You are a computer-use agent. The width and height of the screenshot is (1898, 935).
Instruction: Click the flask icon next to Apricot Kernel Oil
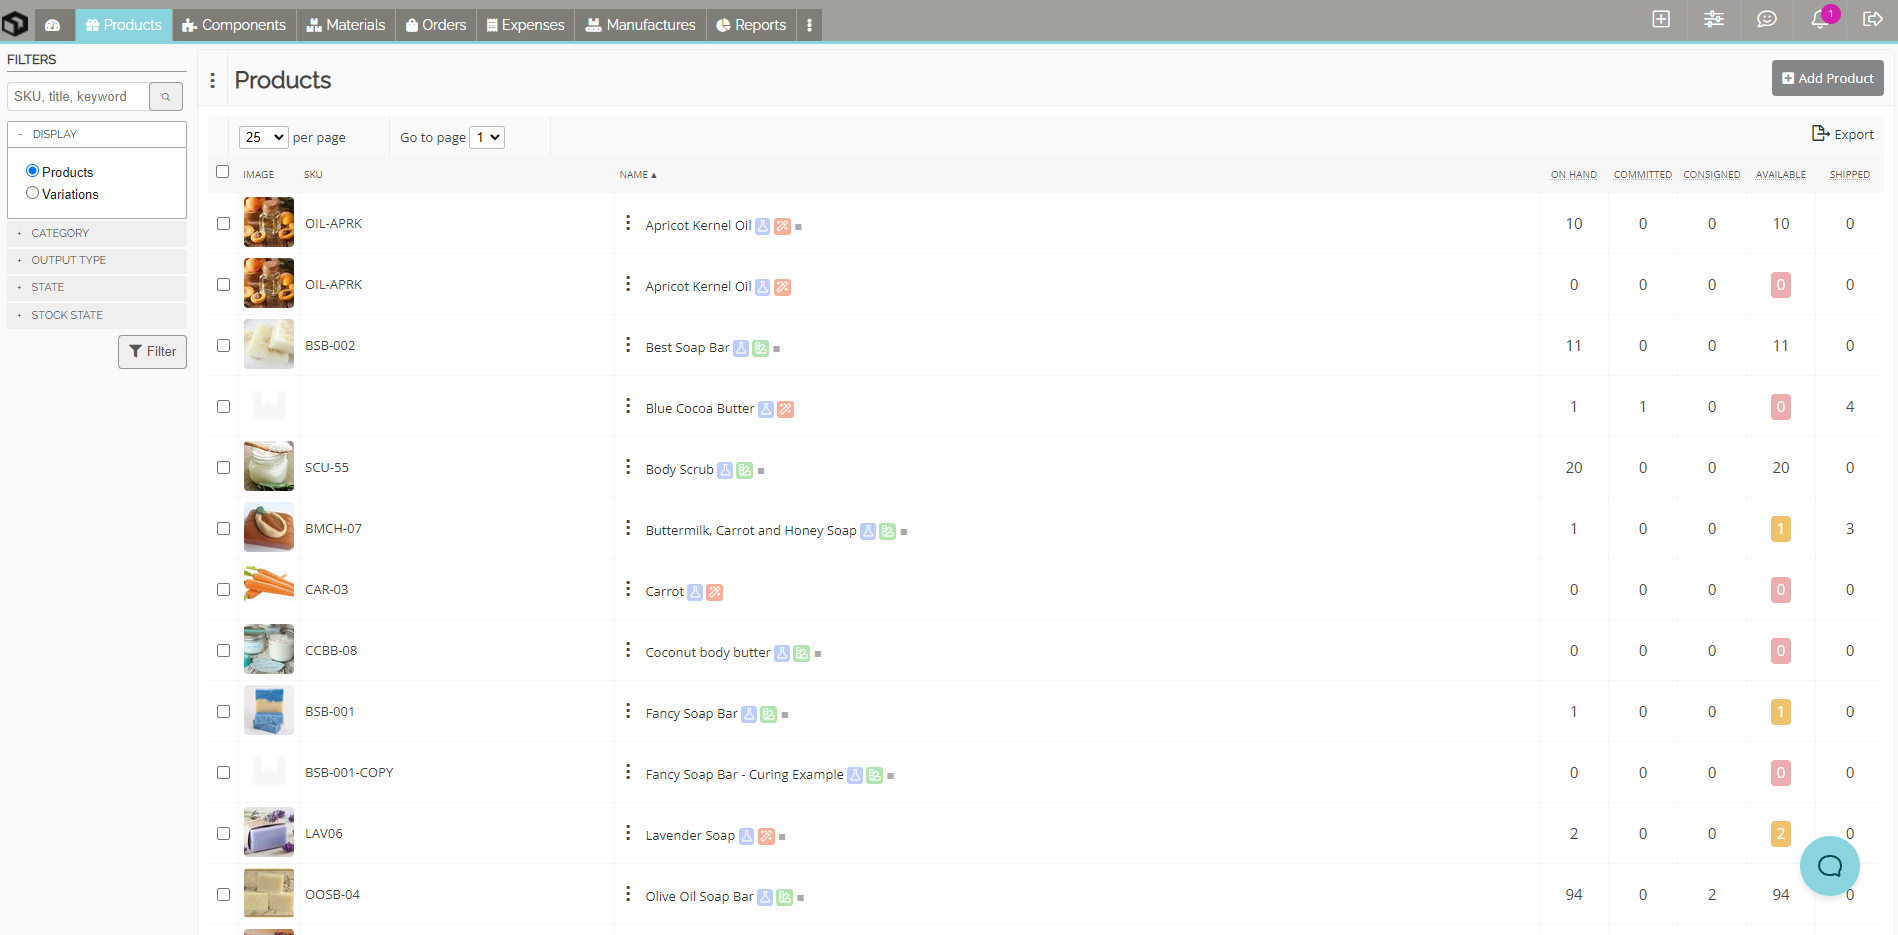pos(762,226)
